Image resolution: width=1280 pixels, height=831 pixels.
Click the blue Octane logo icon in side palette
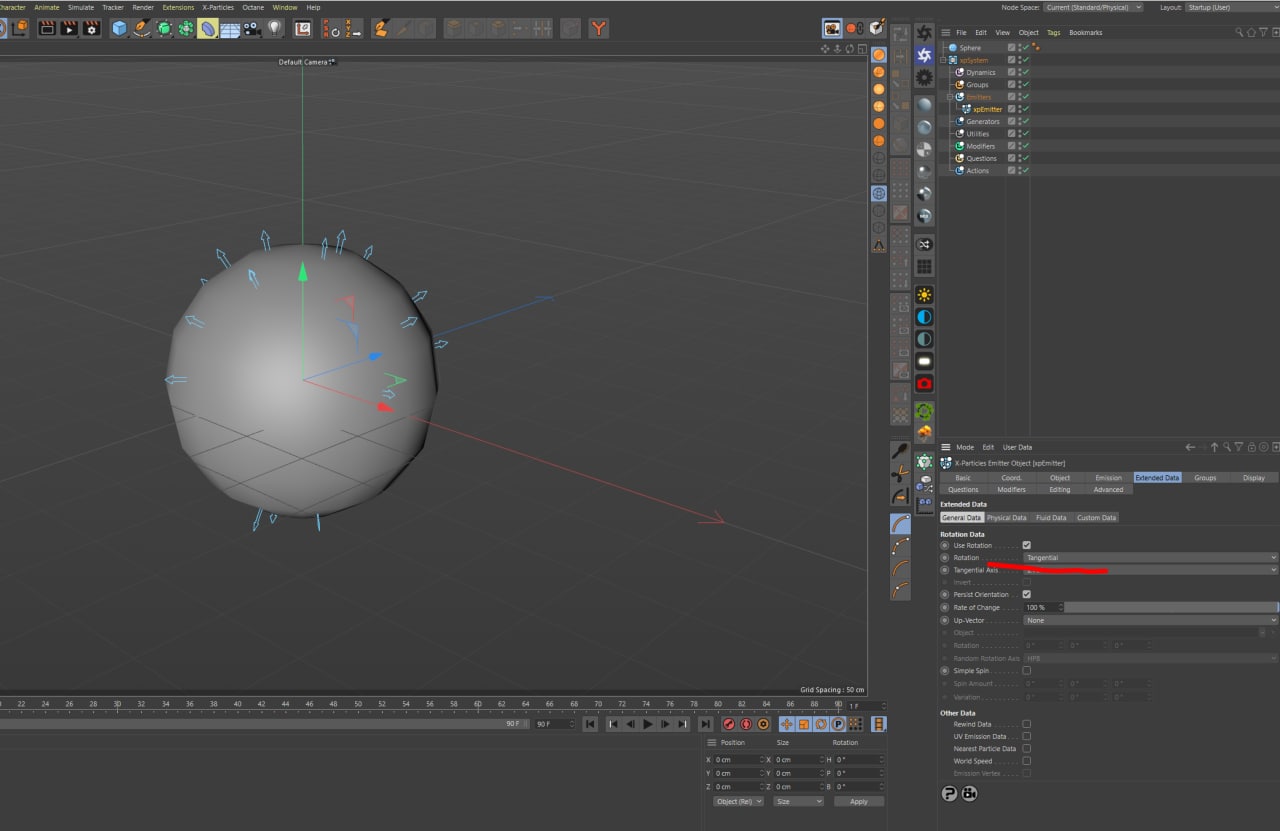pos(924,56)
